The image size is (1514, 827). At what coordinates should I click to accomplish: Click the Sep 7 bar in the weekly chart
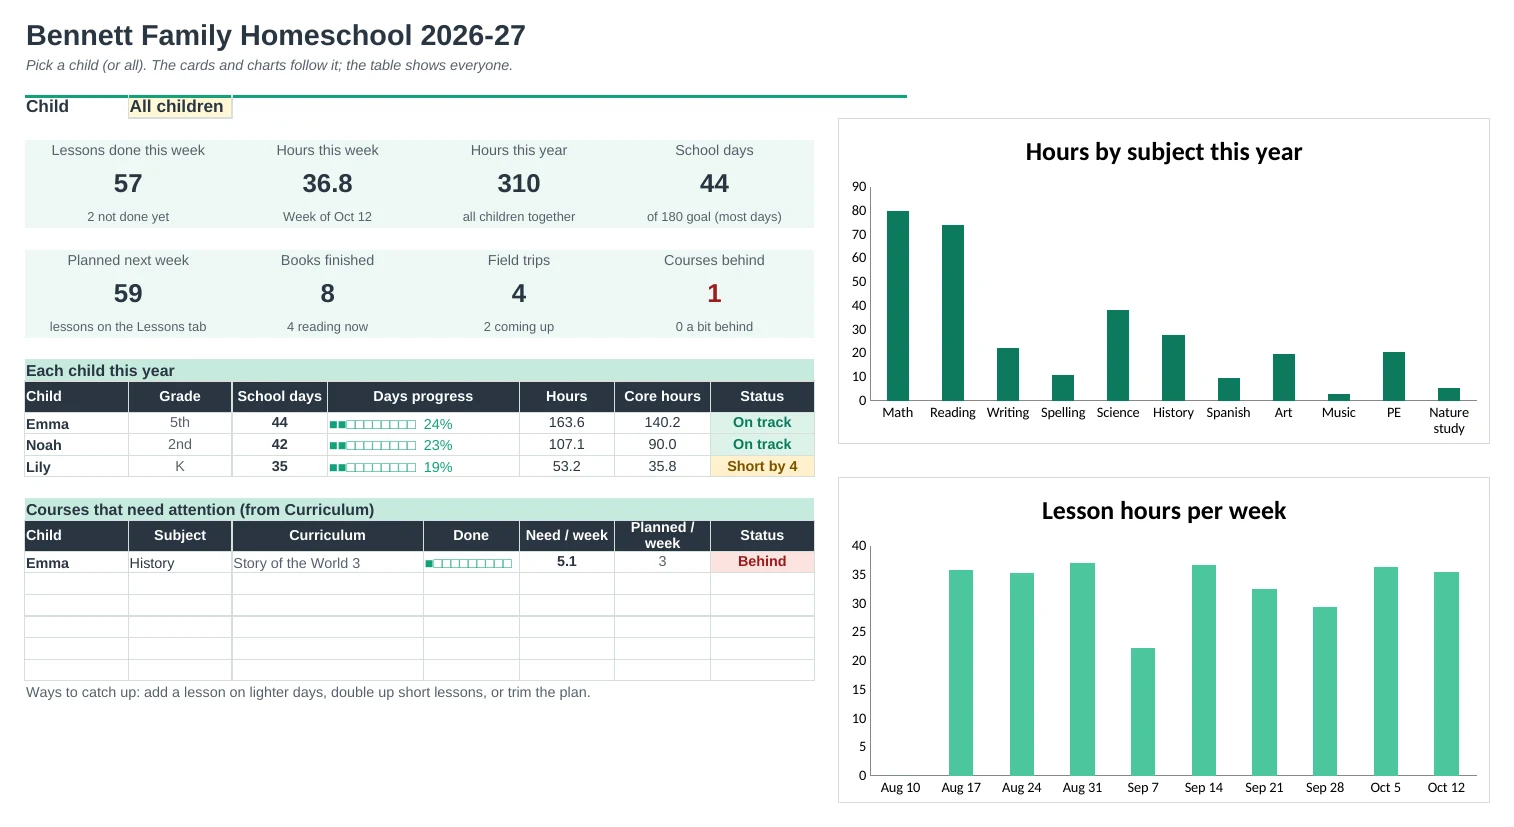click(1143, 712)
